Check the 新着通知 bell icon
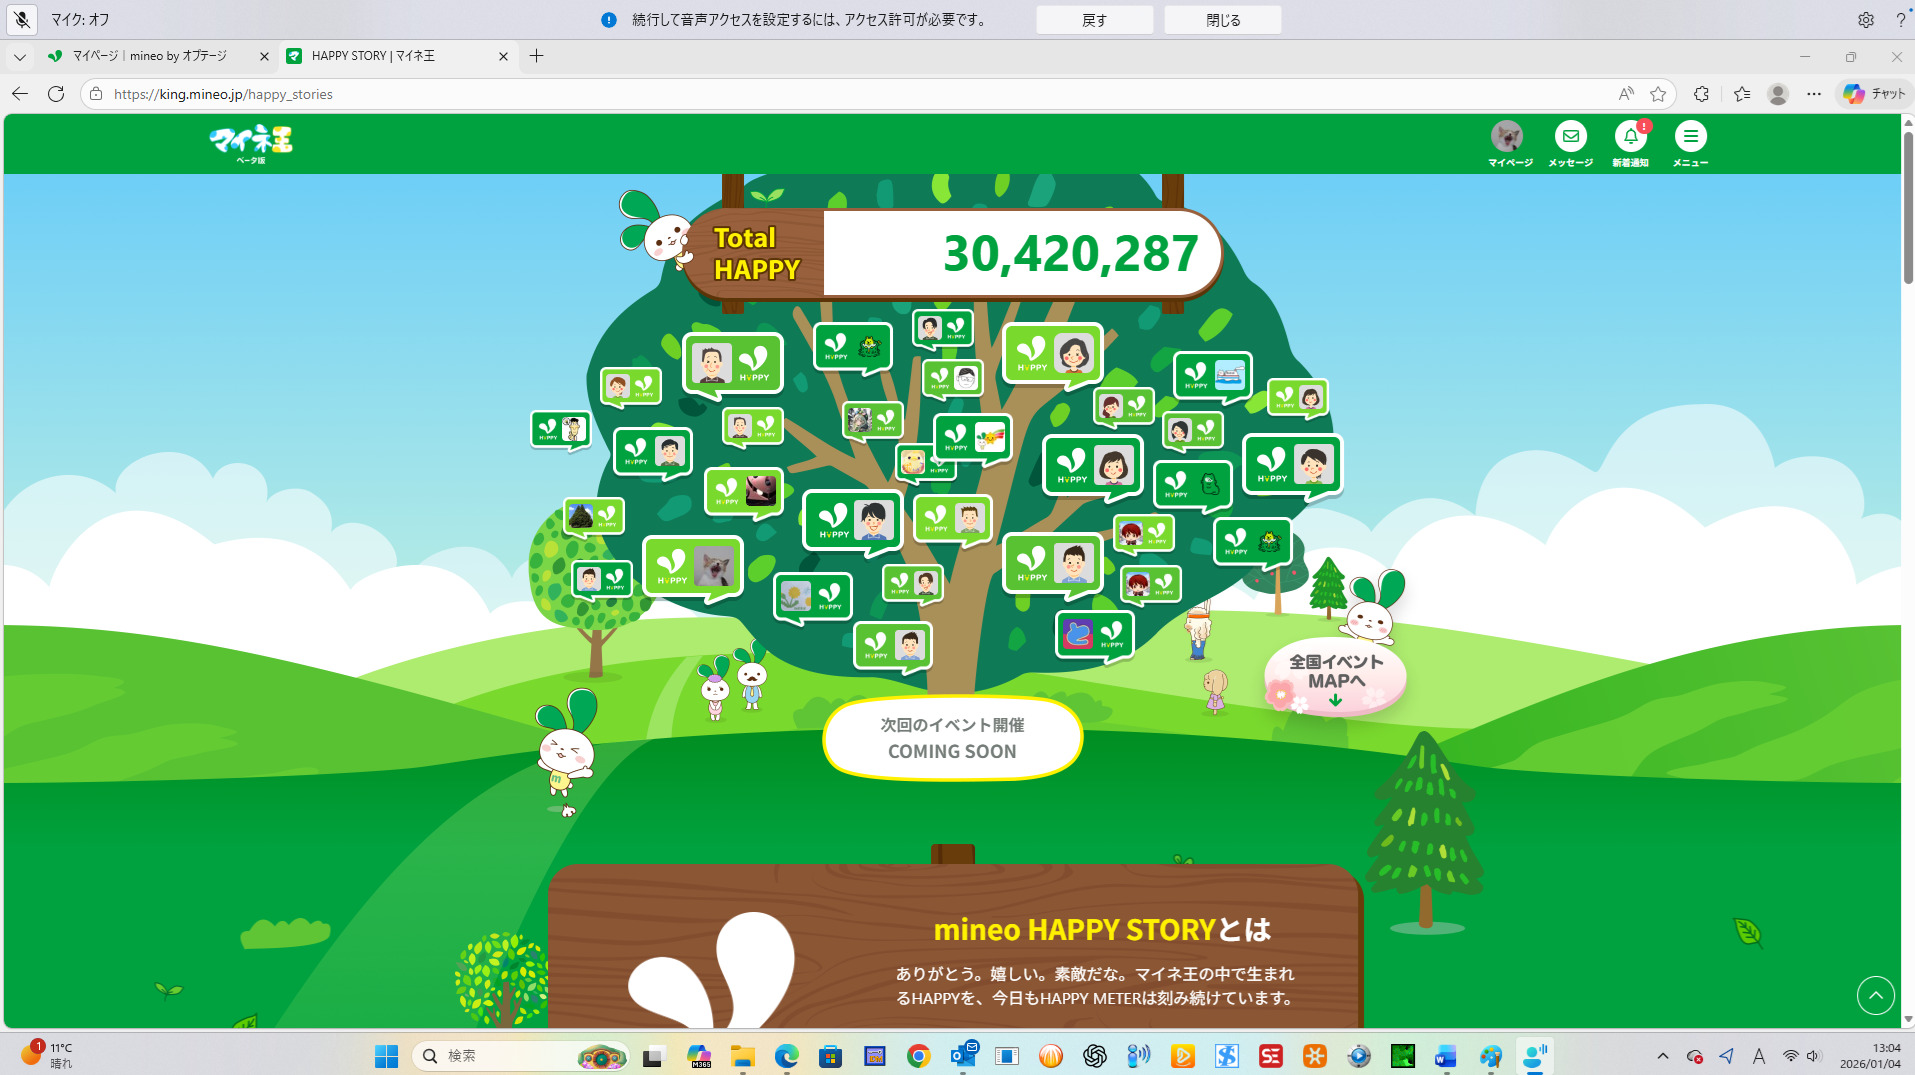The image size is (1915, 1075). (1630, 137)
